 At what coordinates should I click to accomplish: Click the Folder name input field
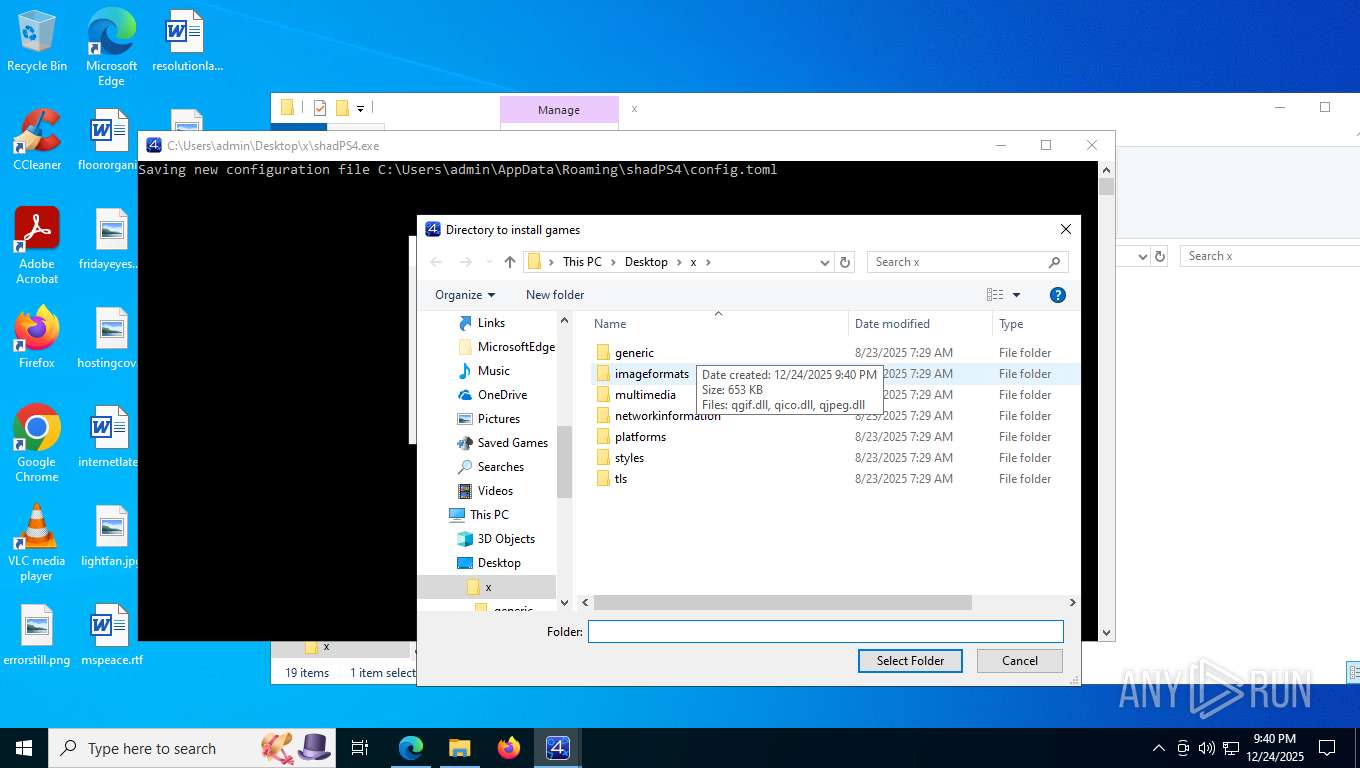pos(826,632)
